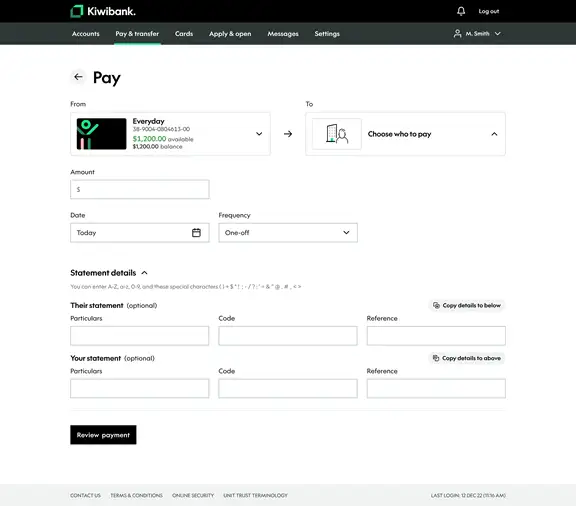Click the back arrow beside Pay
This screenshot has height=506, width=576.
[78, 77]
